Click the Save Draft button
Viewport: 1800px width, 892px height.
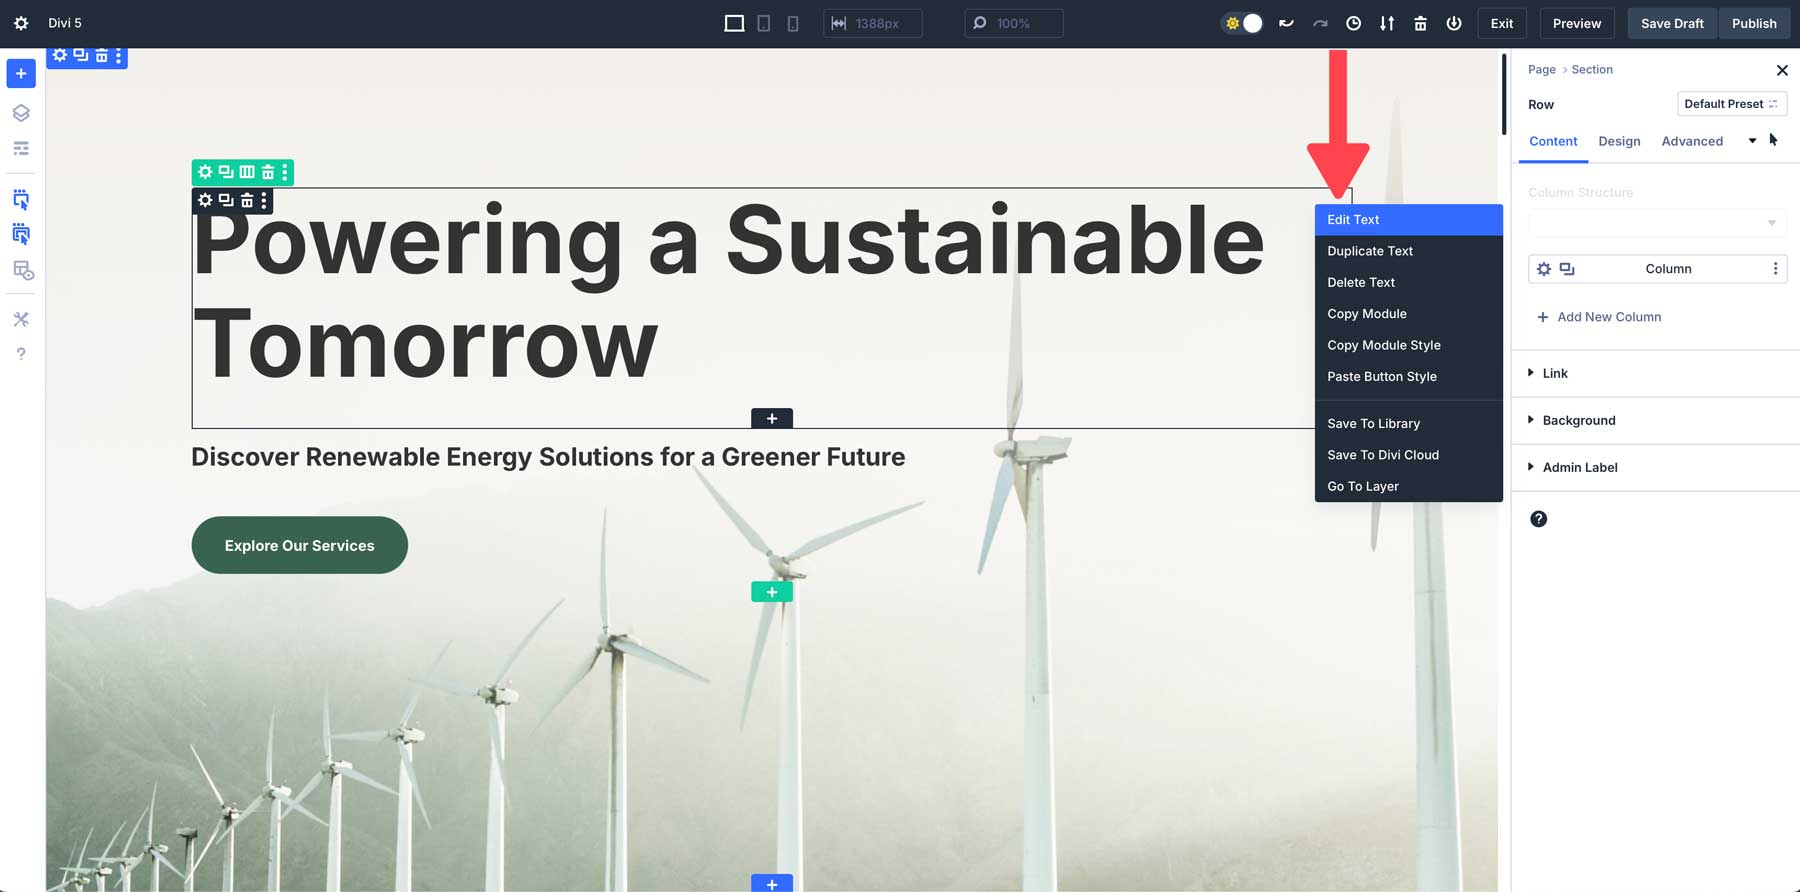click(x=1672, y=23)
